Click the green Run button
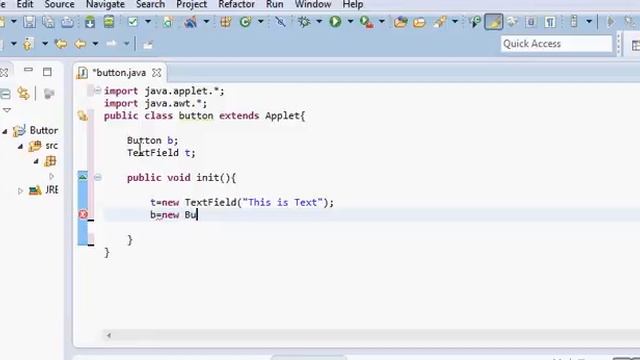 (336, 22)
